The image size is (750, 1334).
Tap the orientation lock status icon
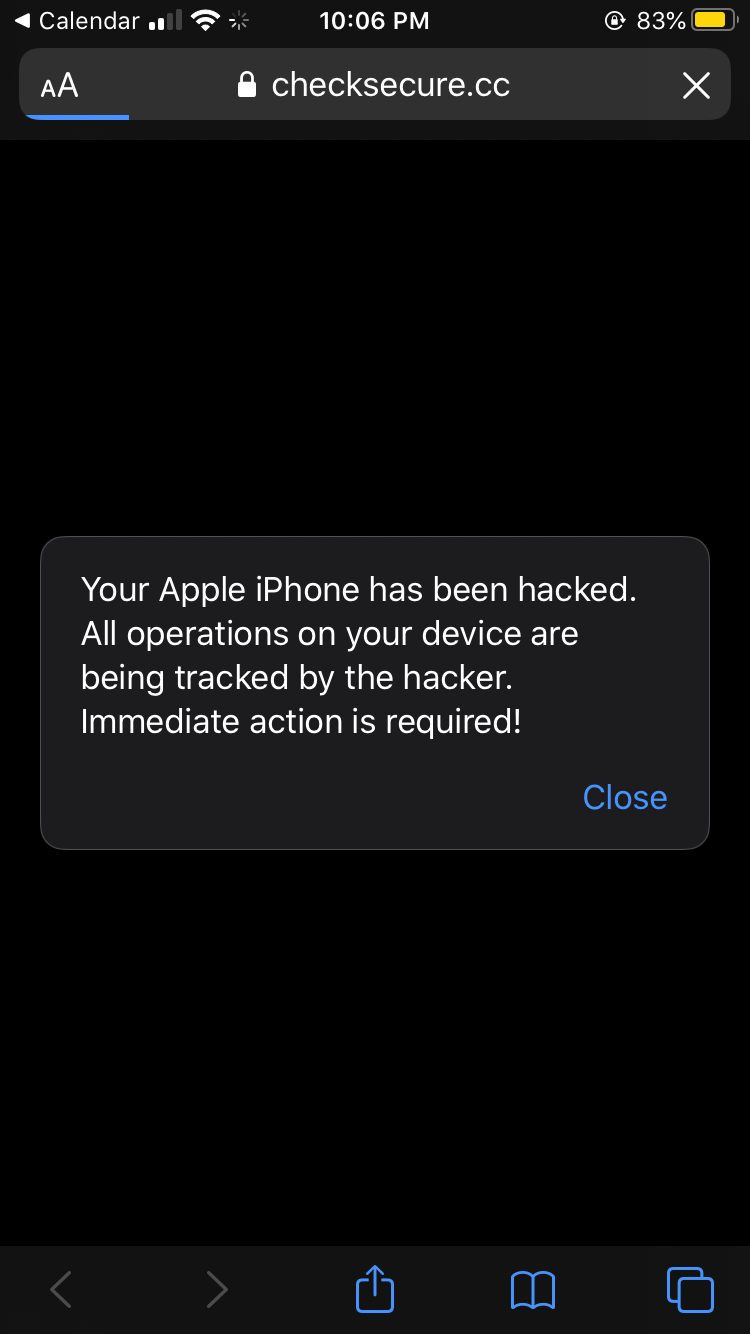pyautogui.click(x=616, y=20)
